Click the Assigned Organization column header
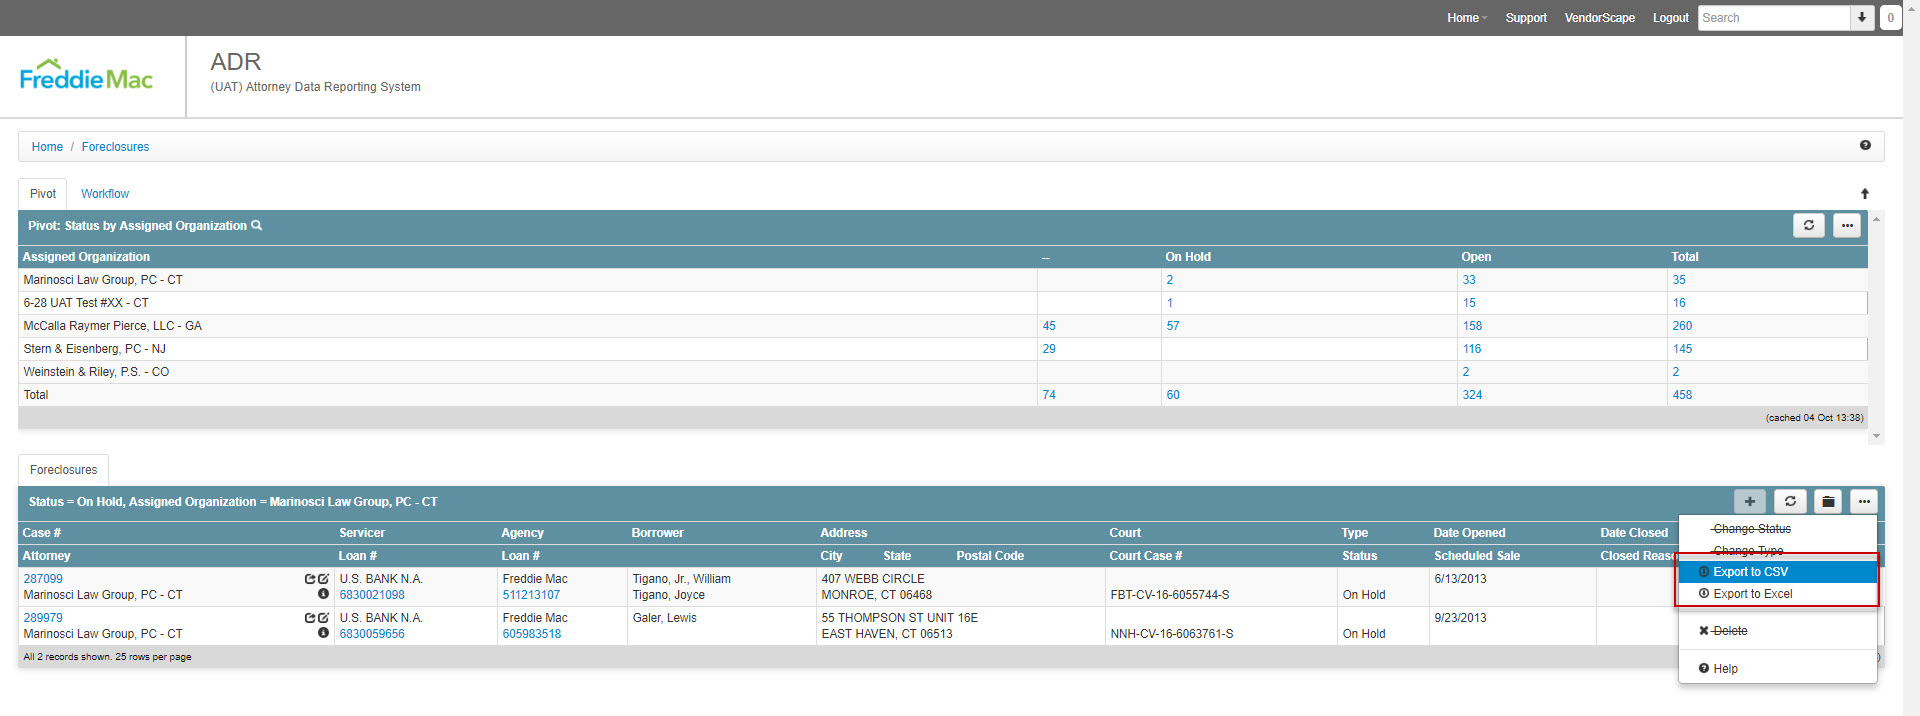 pos(86,257)
